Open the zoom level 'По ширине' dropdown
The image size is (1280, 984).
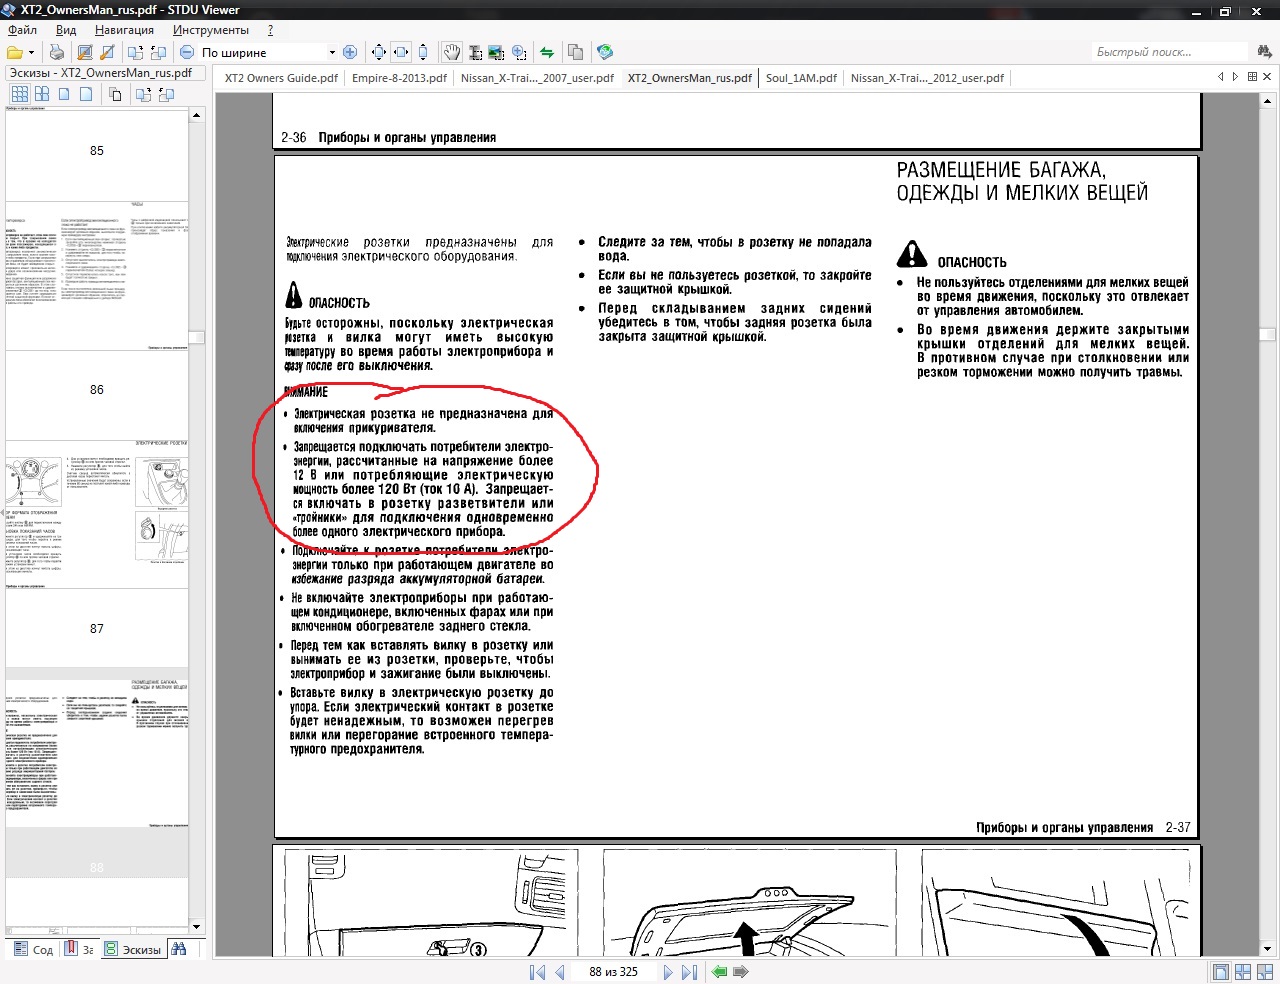(x=332, y=52)
